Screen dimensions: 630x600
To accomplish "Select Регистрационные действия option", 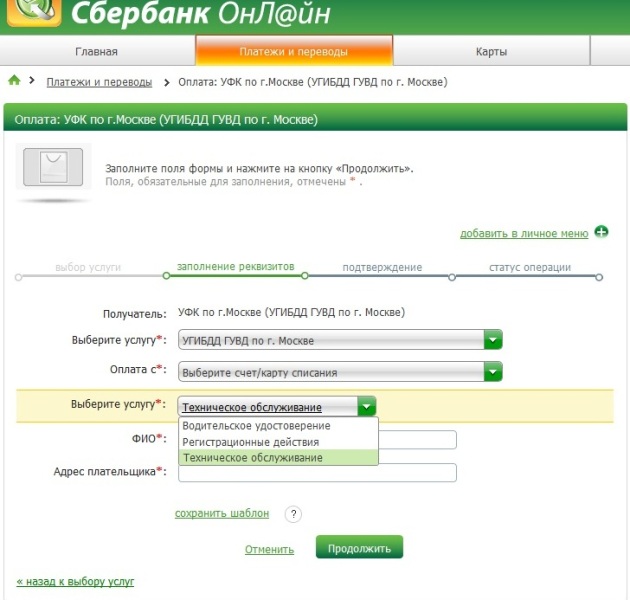I will [278, 442].
